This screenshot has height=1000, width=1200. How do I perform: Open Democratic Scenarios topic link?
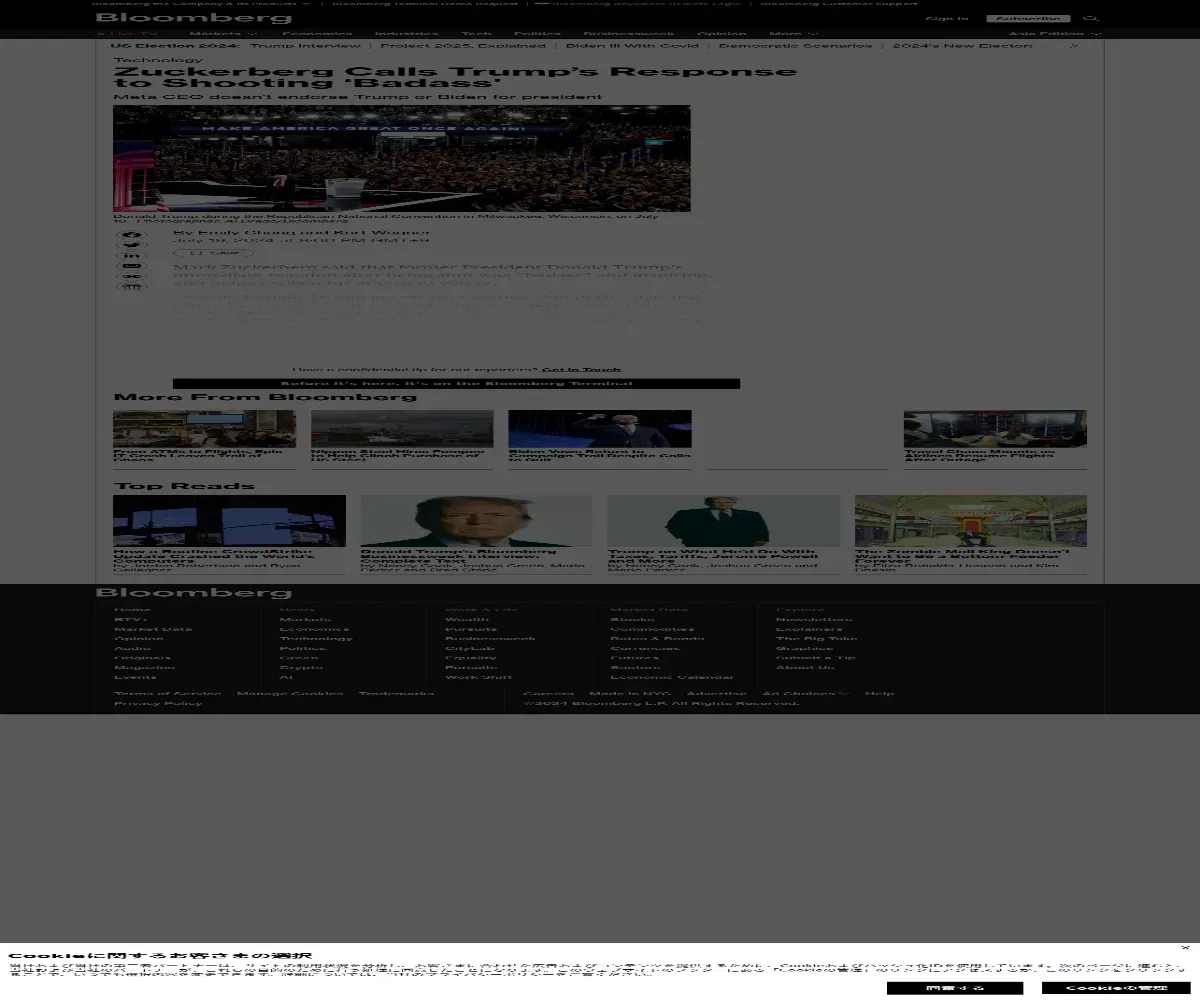(795, 46)
